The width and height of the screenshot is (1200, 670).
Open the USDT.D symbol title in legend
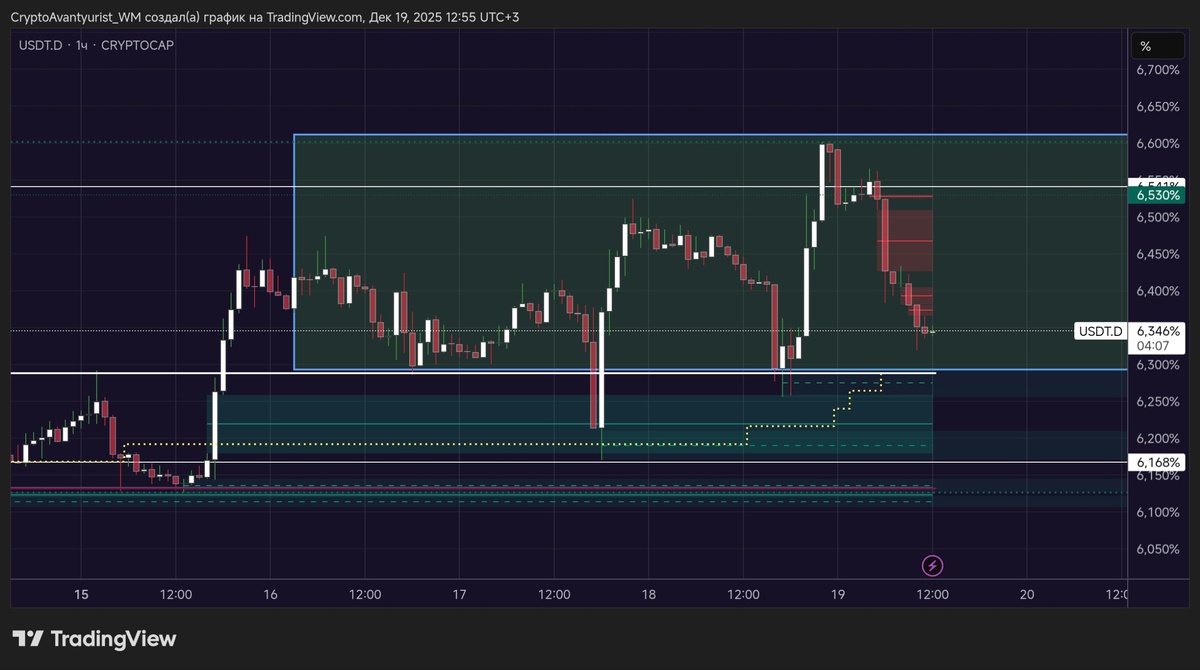pos(40,45)
